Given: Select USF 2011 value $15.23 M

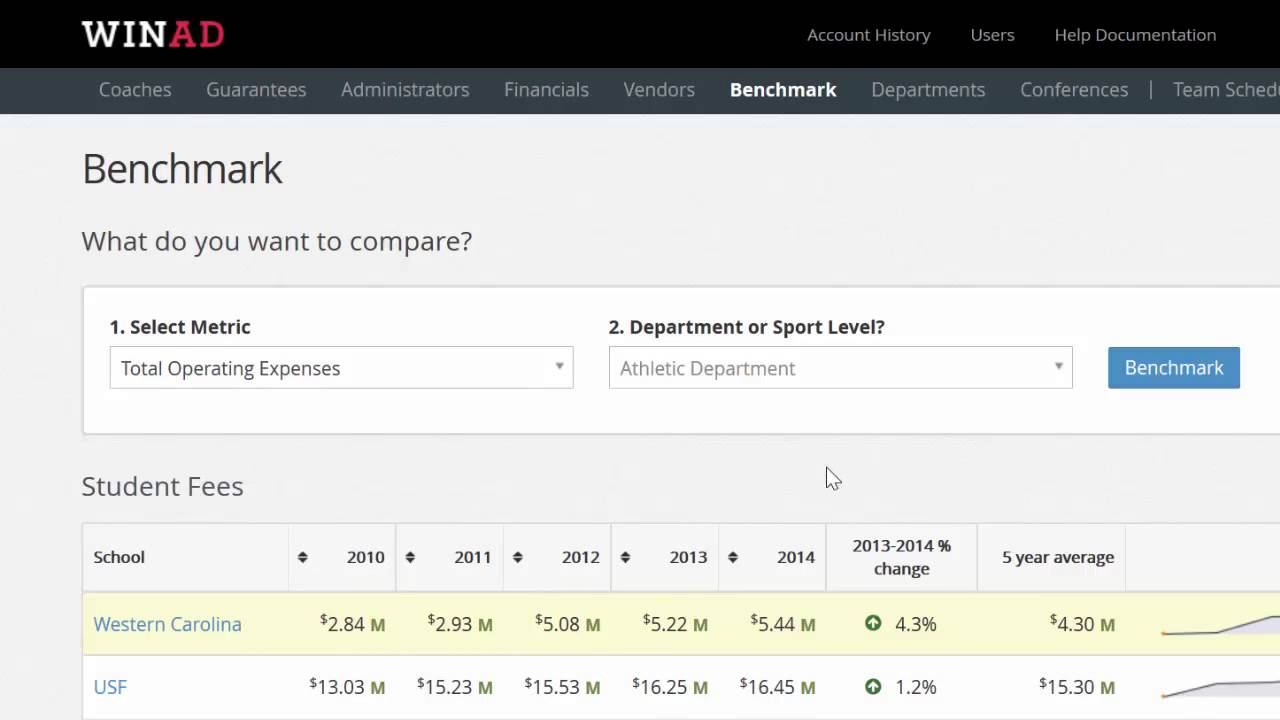Looking at the screenshot, I should (455, 687).
